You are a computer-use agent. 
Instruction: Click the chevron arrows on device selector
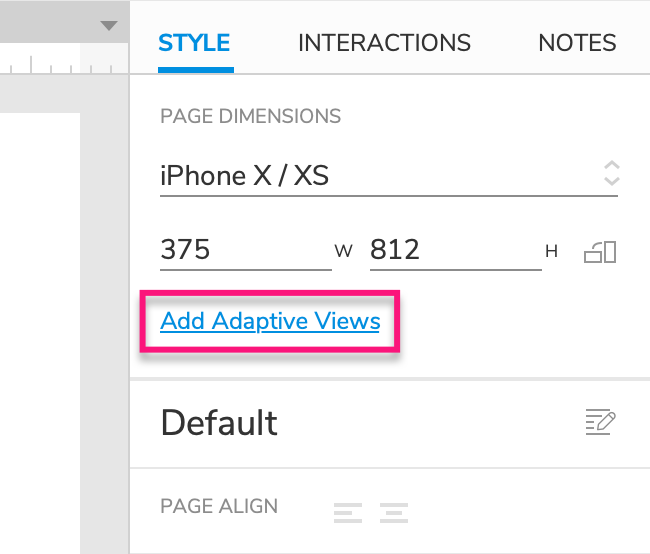click(611, 173)
